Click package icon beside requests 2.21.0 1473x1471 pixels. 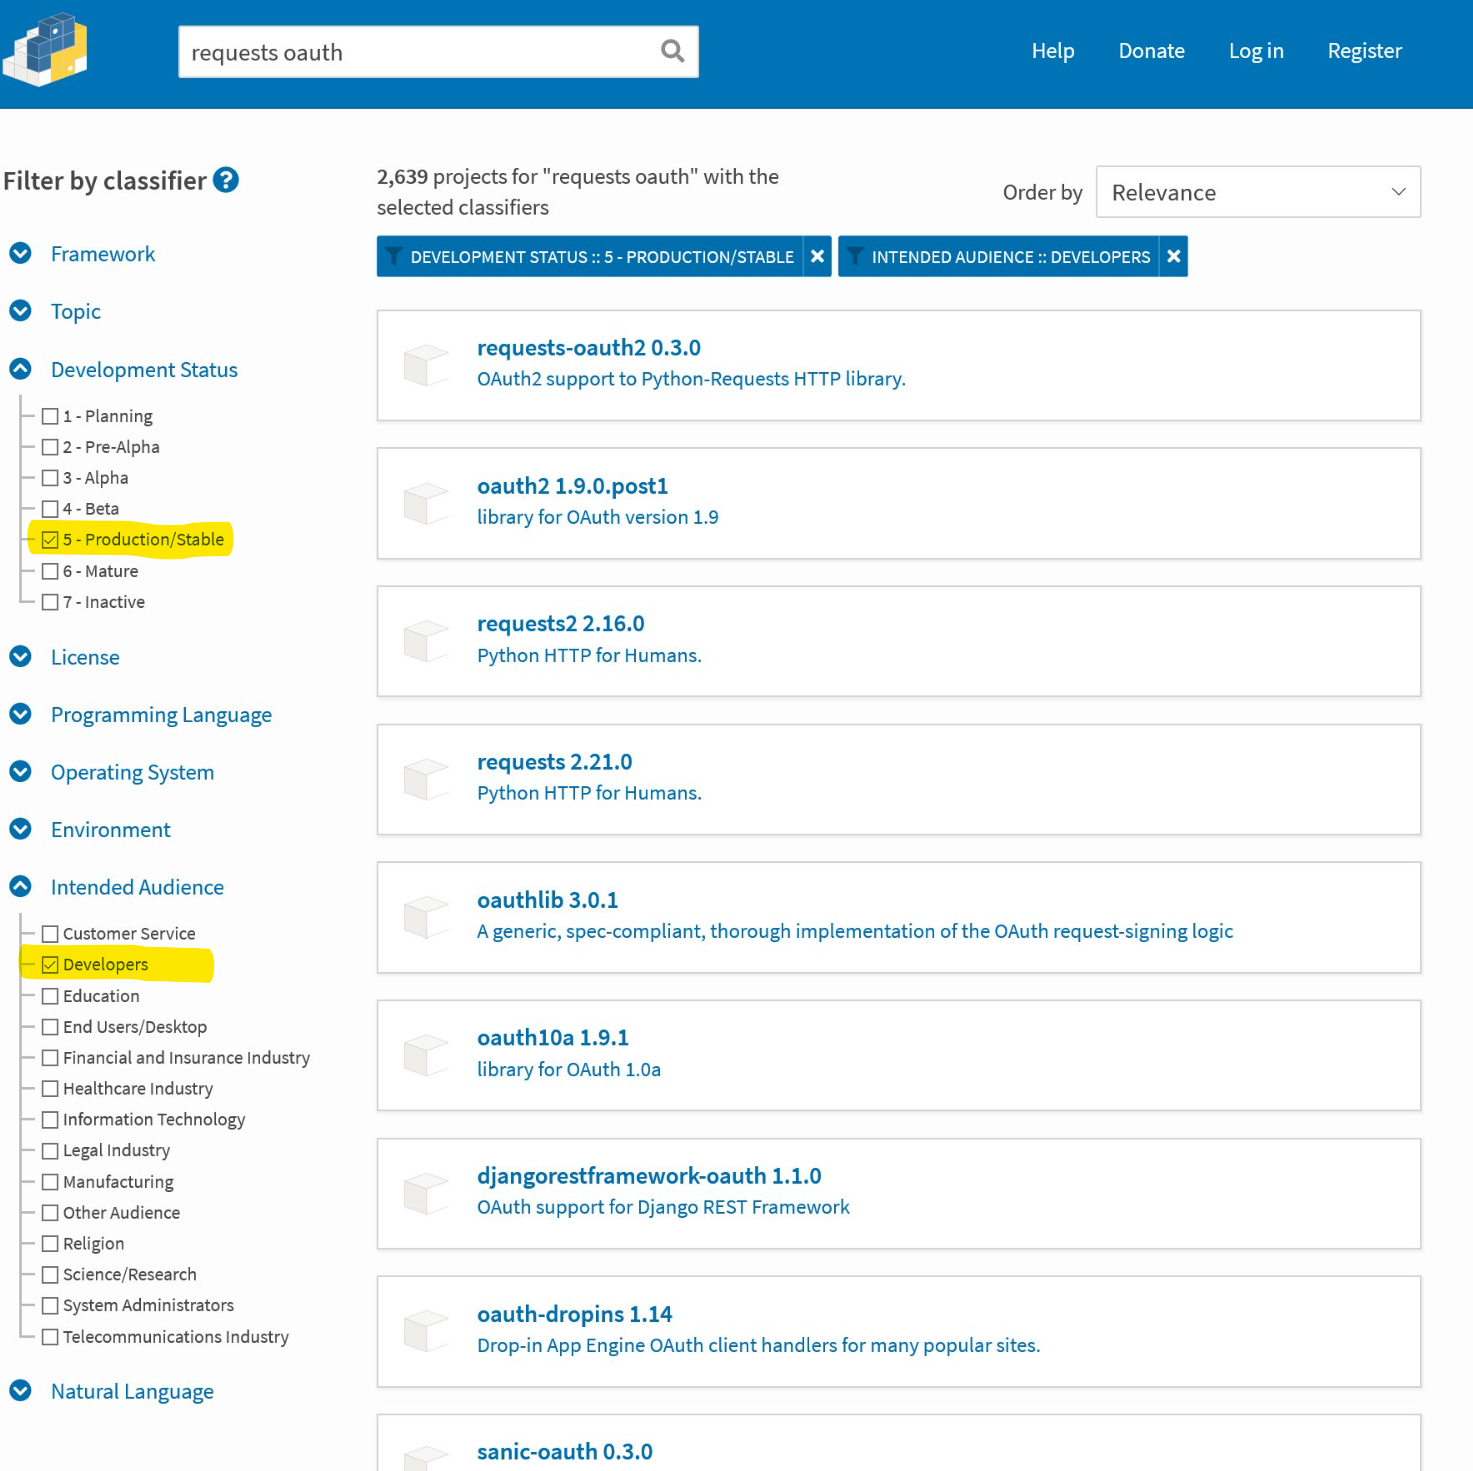click(427, 779)
